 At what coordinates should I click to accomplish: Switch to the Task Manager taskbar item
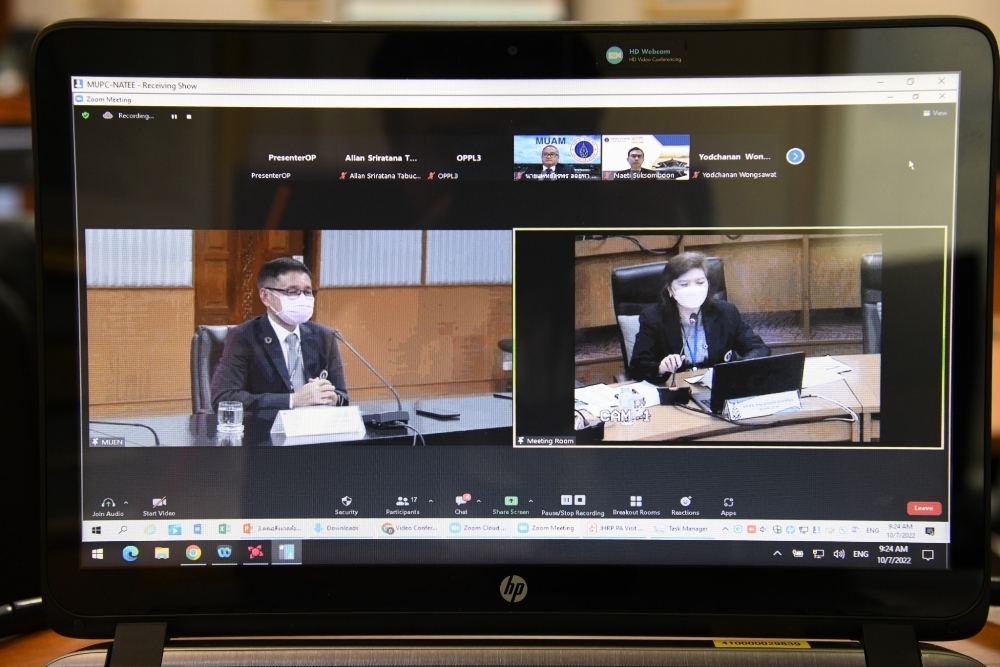click(682, 529)
